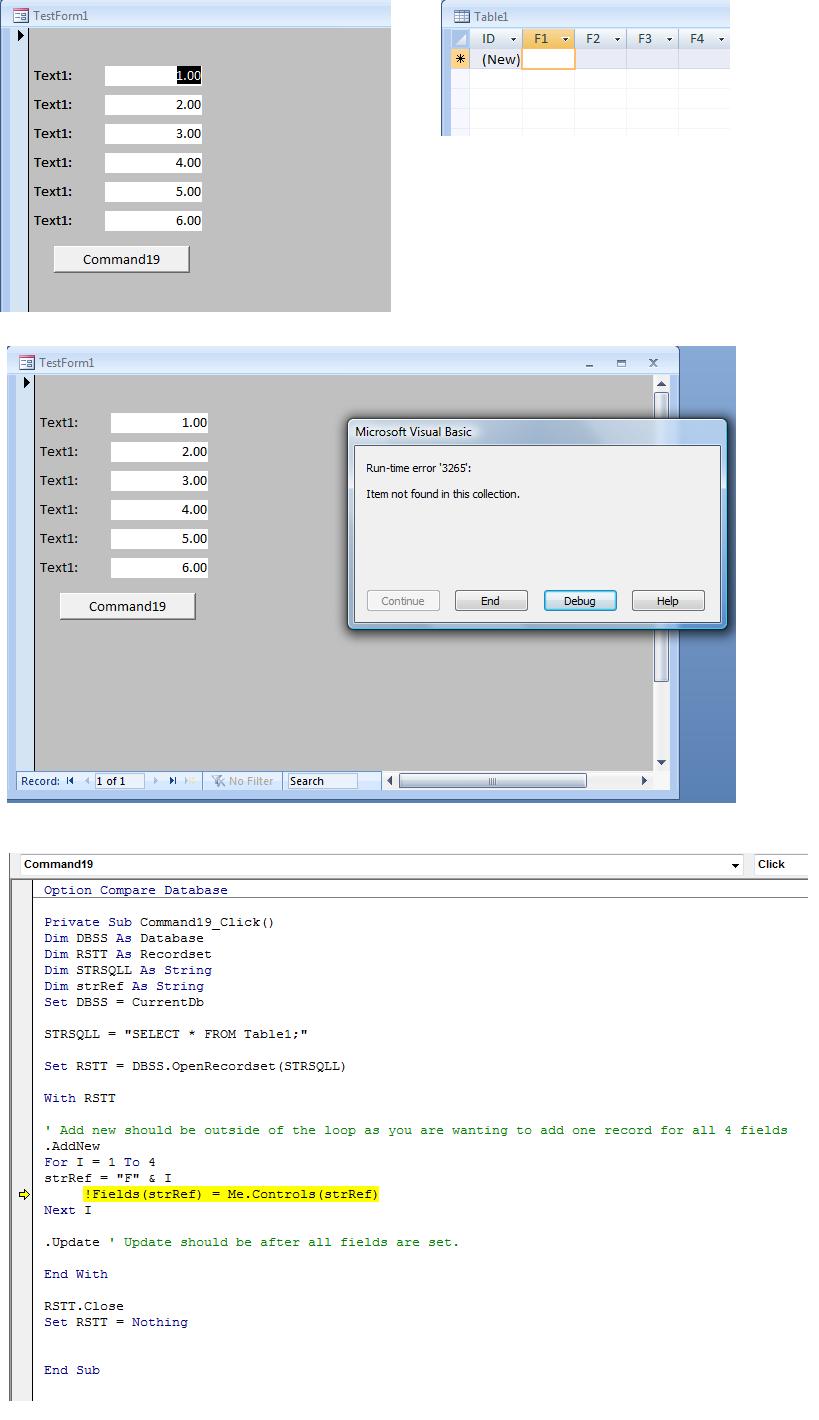Click the '.AddNew' code line
This screenshot has height=1420, width=819.
click(x=72, y=1146)
